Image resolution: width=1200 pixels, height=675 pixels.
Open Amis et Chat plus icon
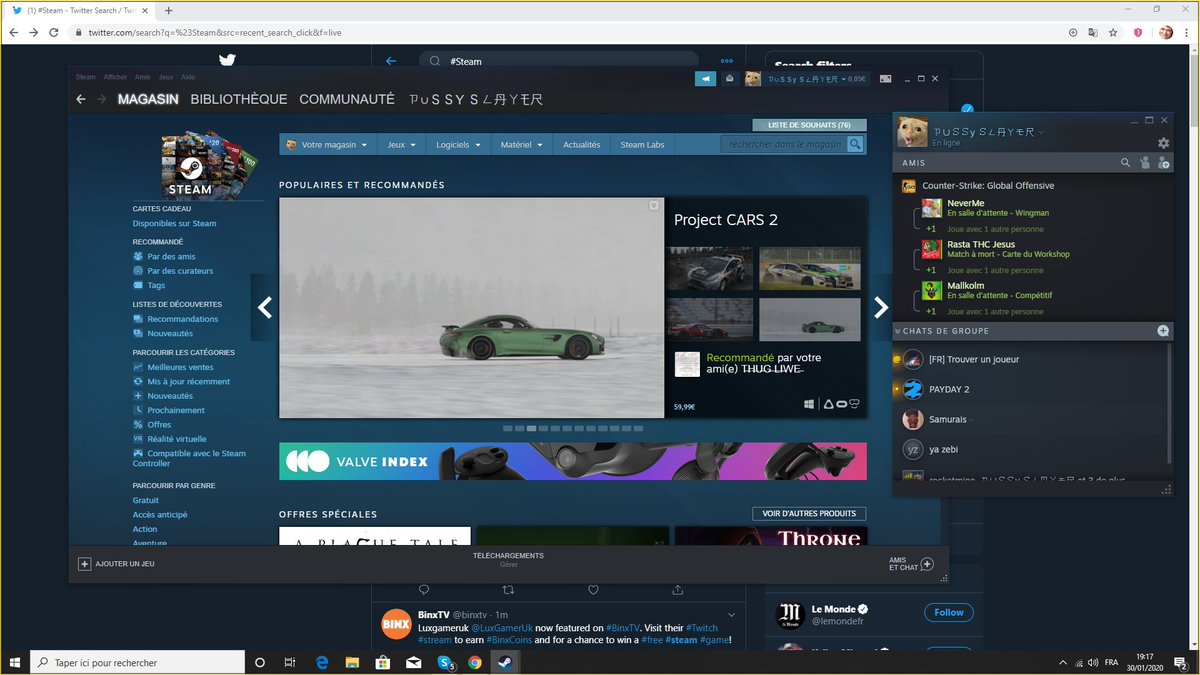tap(927, 564)
